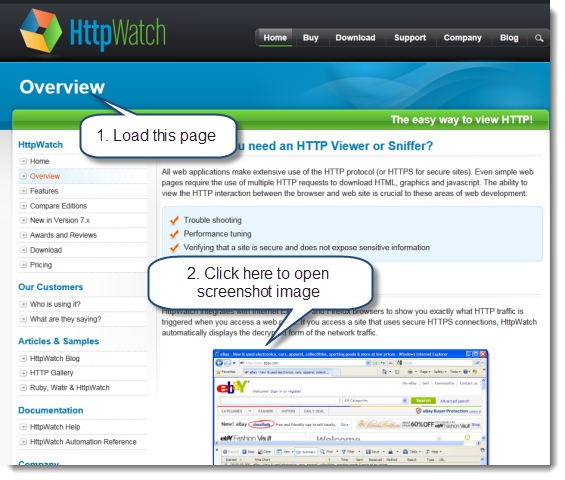Click the 'The easy way to view HTTP!' banner

[x=462, y=120]
